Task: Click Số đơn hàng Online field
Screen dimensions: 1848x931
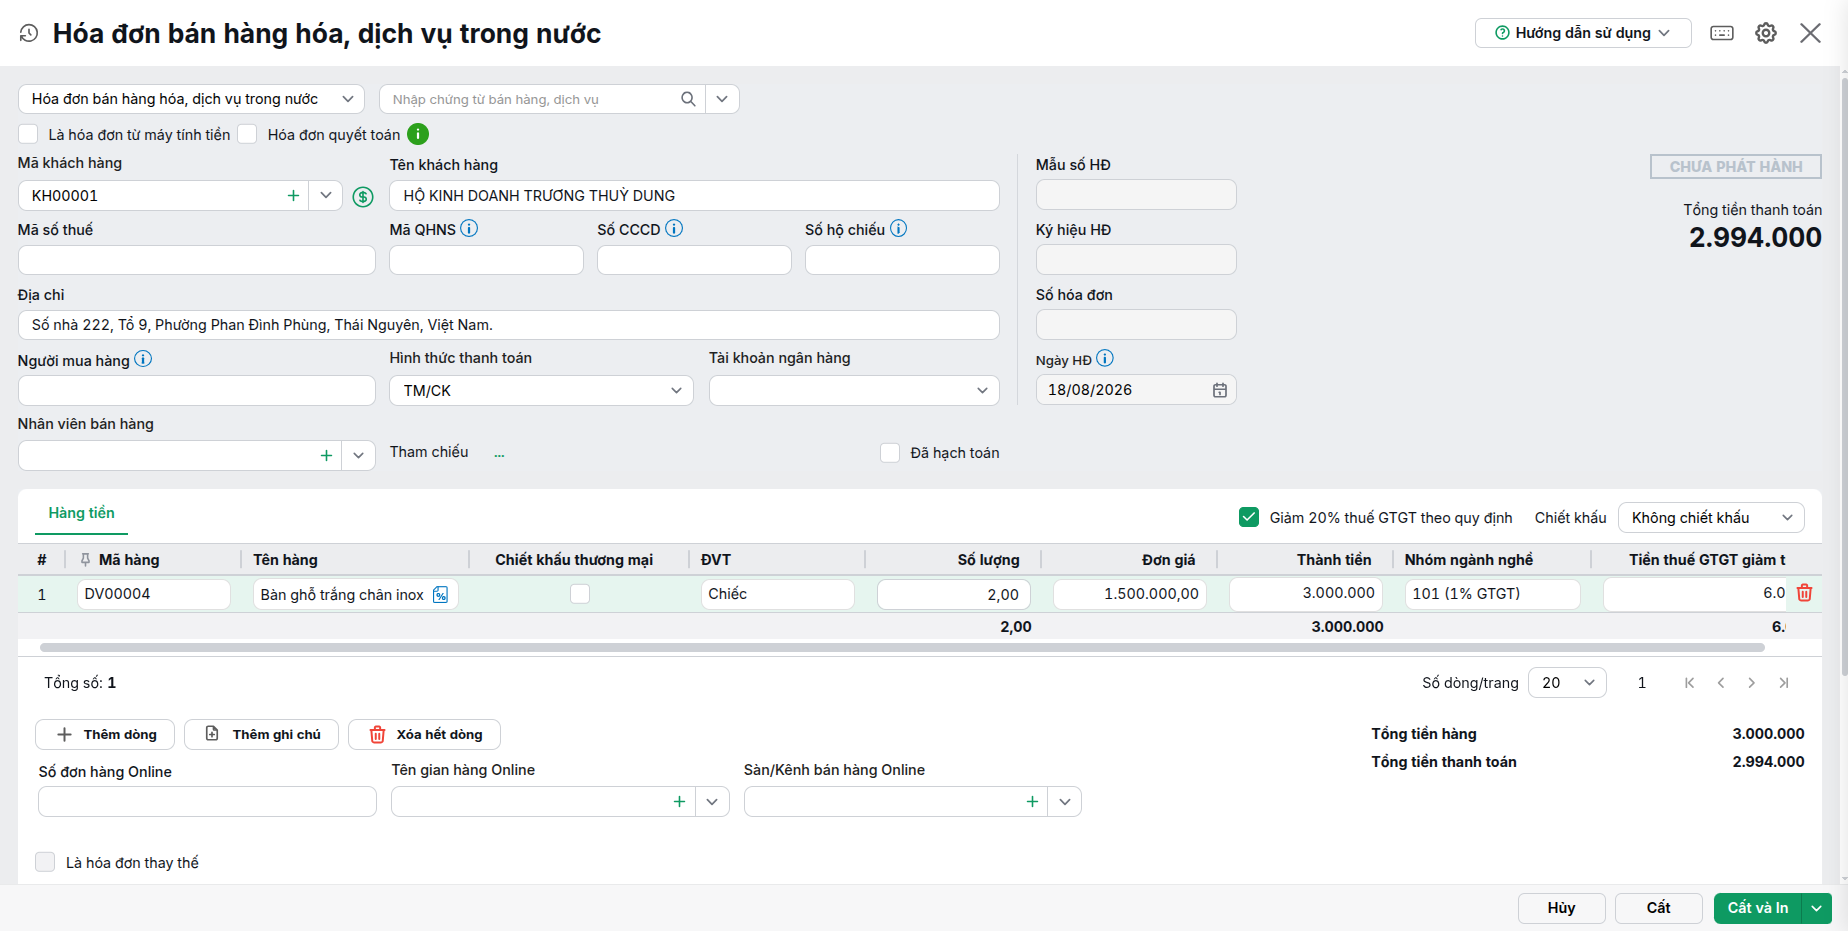Action: 208,802
